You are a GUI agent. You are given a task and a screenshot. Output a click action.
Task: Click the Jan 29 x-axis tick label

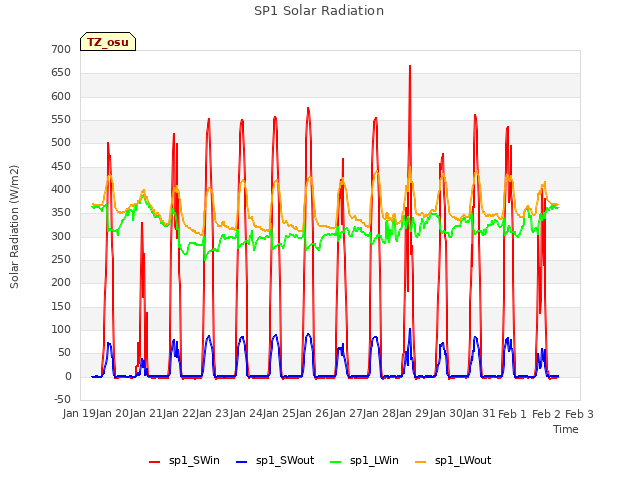(414, 414)
